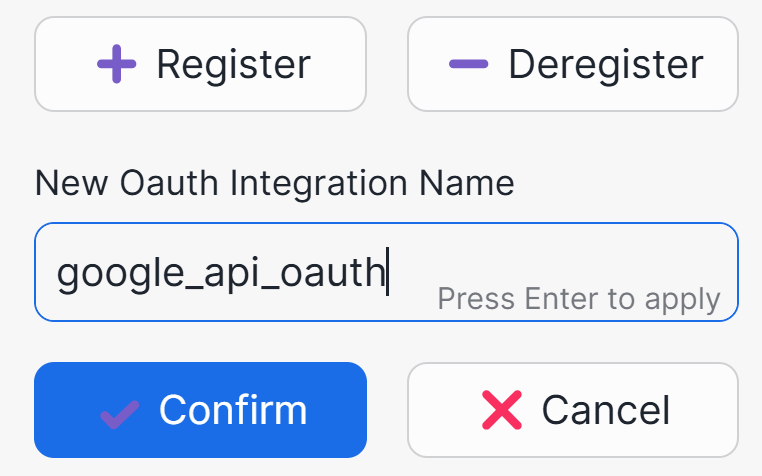Click the purple plus icon on Register

[116, 65]
